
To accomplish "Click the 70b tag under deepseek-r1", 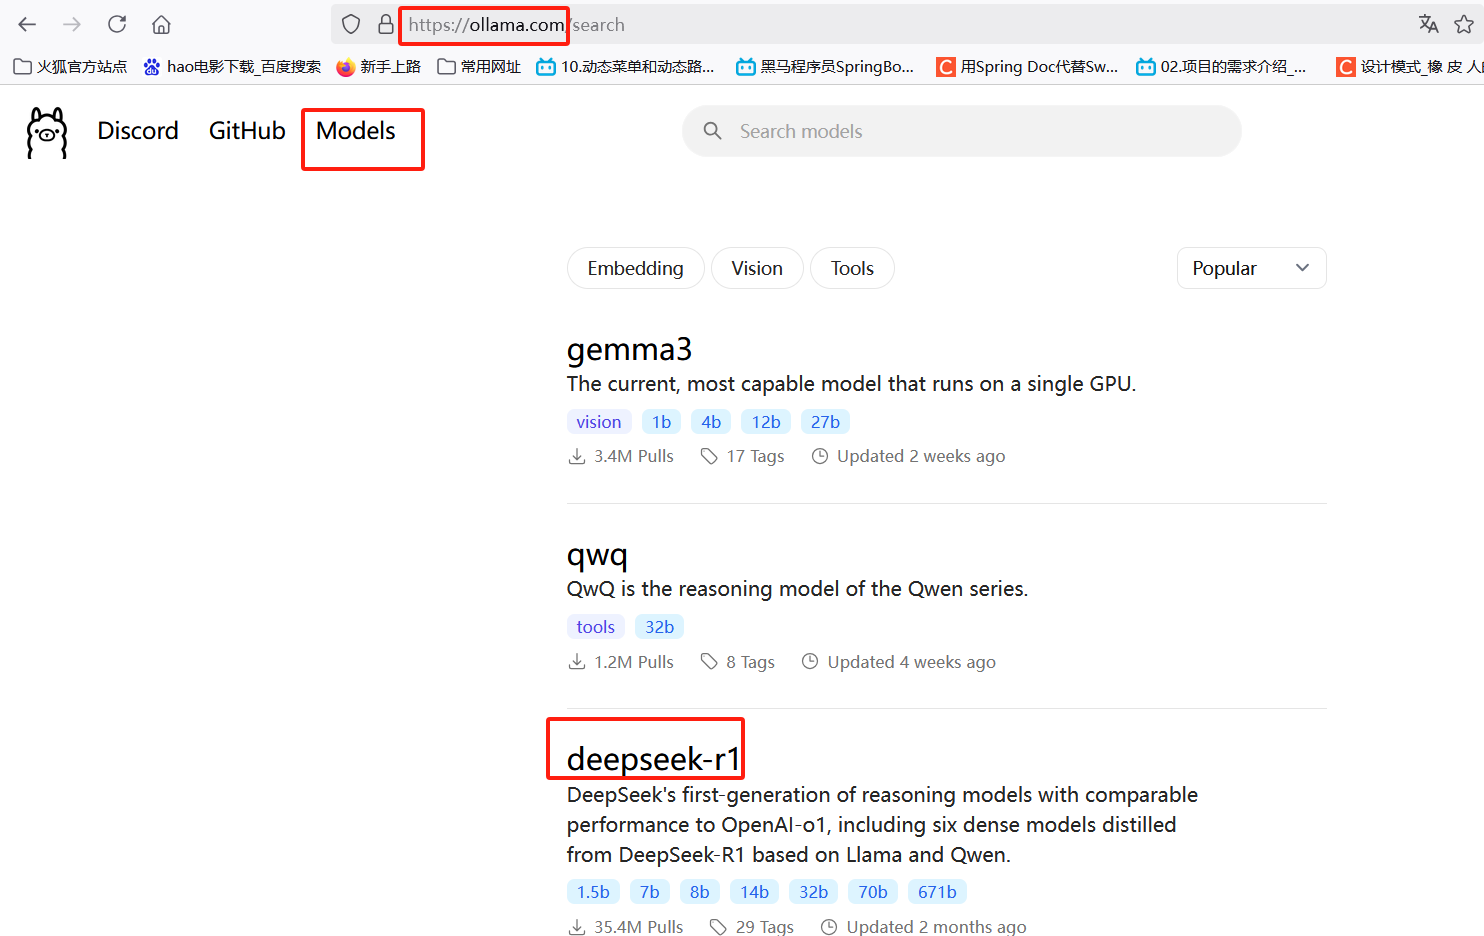I will pyautogui.click(x=873, y=892).
